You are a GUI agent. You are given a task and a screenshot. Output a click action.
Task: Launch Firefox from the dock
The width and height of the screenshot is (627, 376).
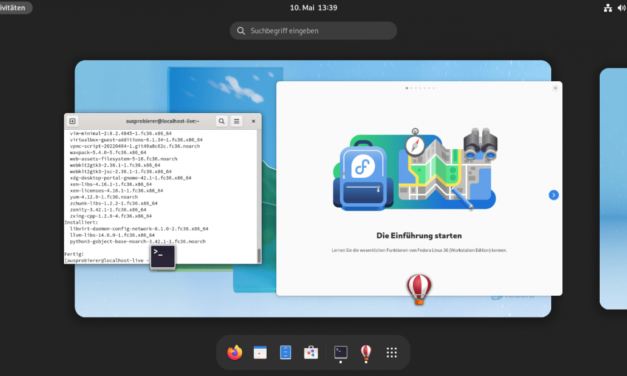tap(235, 352)
